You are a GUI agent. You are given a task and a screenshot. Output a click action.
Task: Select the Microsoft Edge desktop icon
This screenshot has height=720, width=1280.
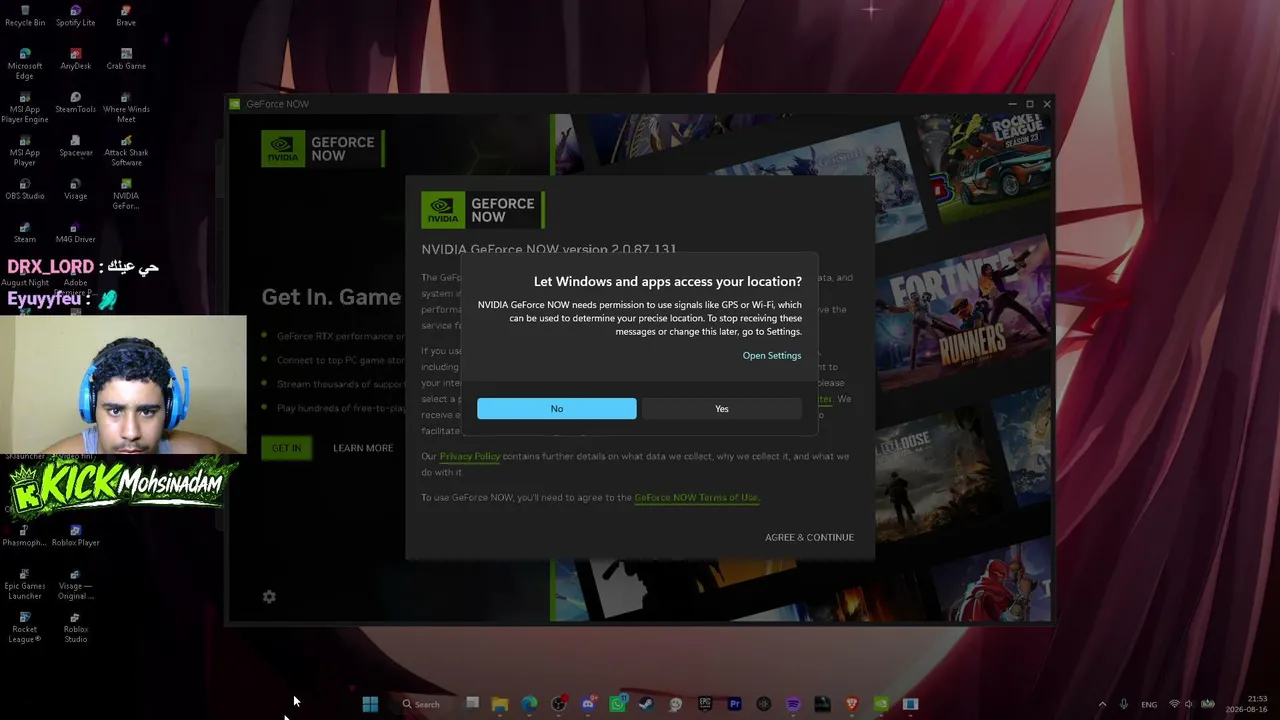click(x=25, y=64)
